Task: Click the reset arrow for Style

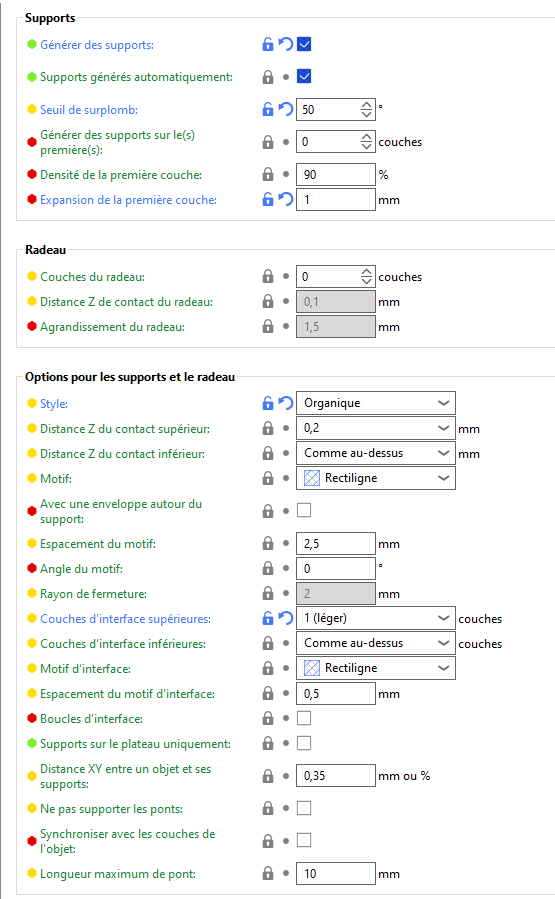Action: (x=286, y=403)
